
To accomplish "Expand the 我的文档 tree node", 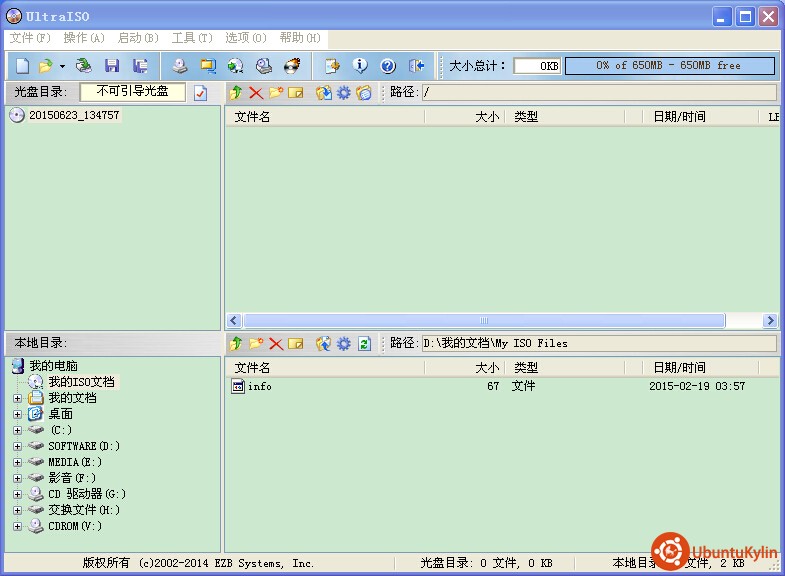I will click(18, 398).
